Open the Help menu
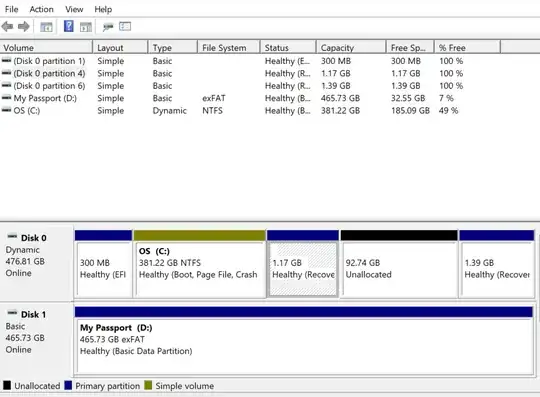Viewport: 540px width, 397px height. (x=103, y=9)
